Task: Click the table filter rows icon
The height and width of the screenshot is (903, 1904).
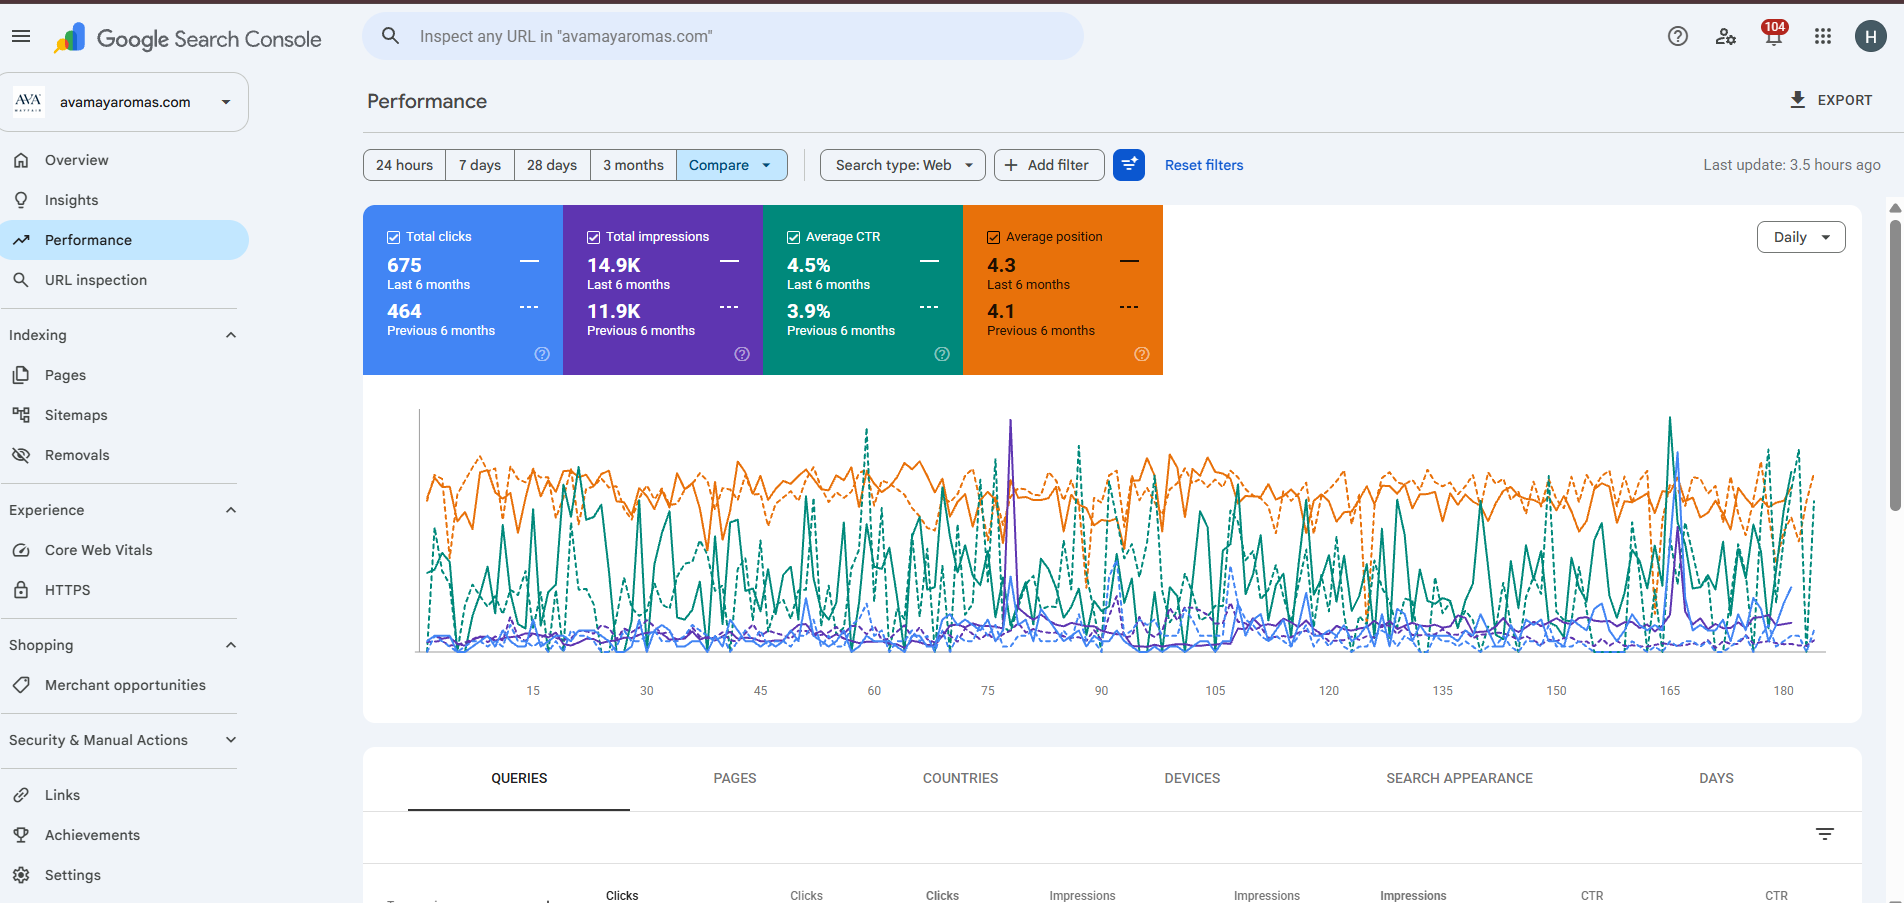Action: tap(1825, 834)
